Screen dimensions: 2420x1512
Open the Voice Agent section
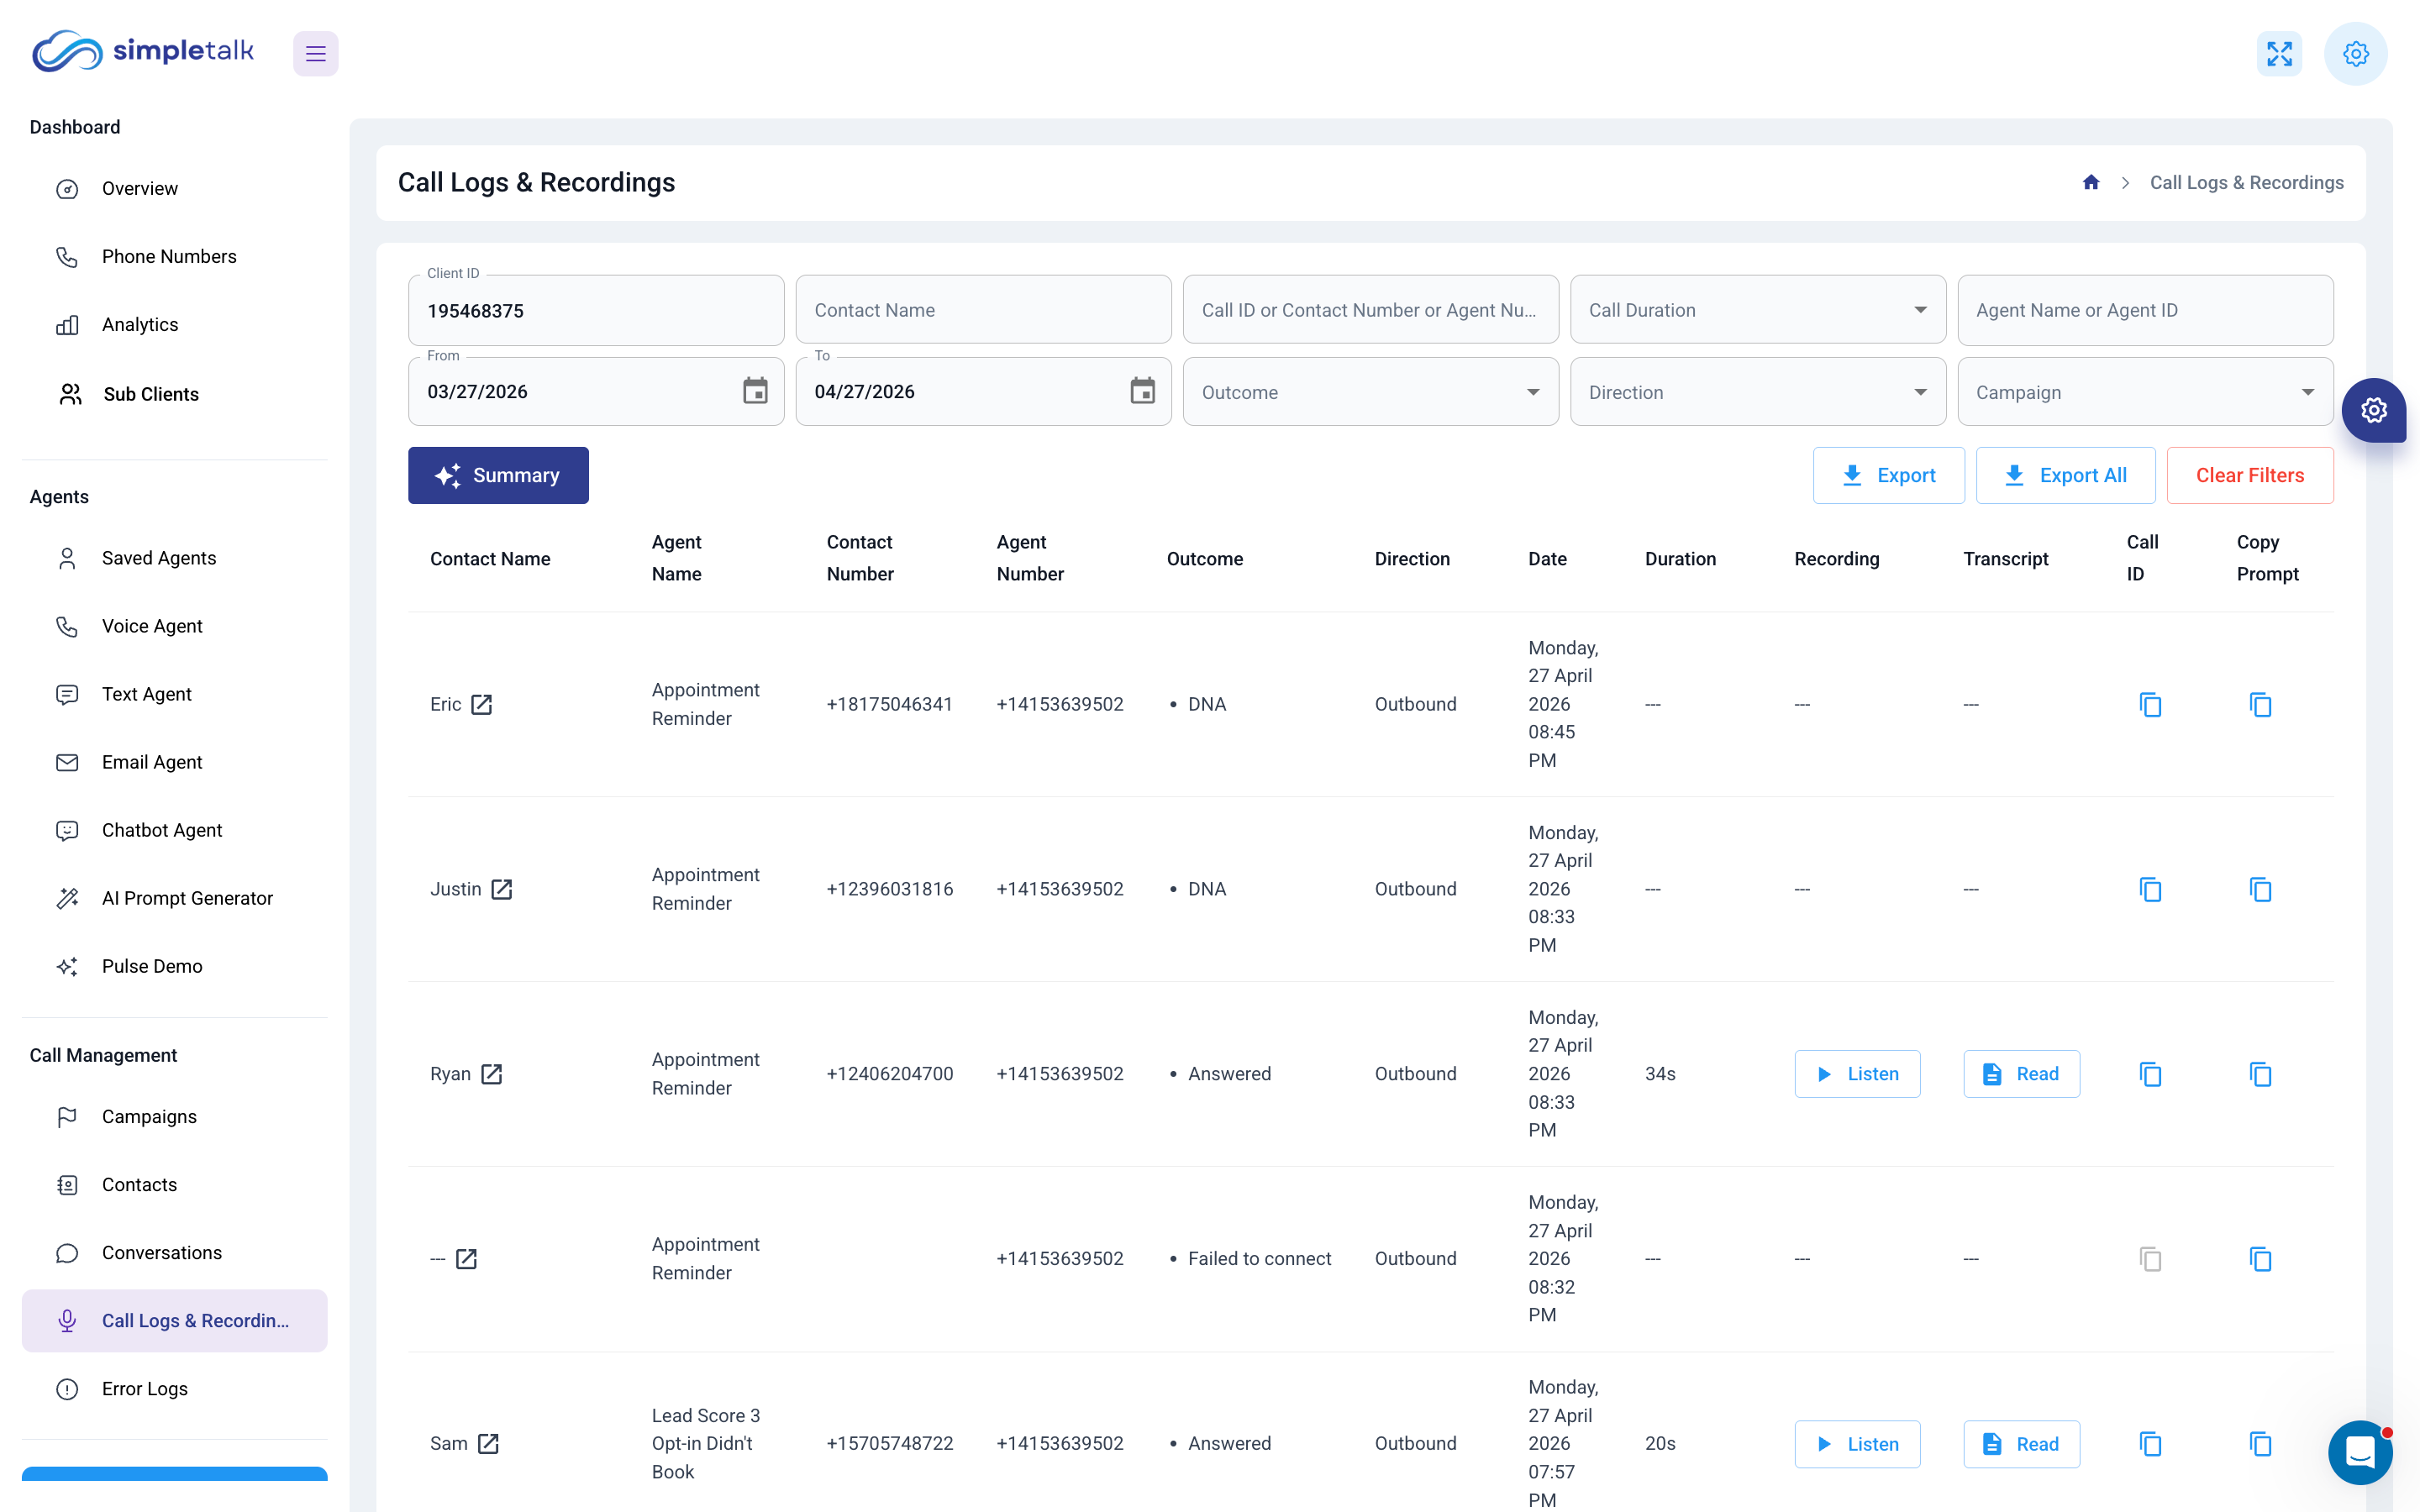(152, 625)
